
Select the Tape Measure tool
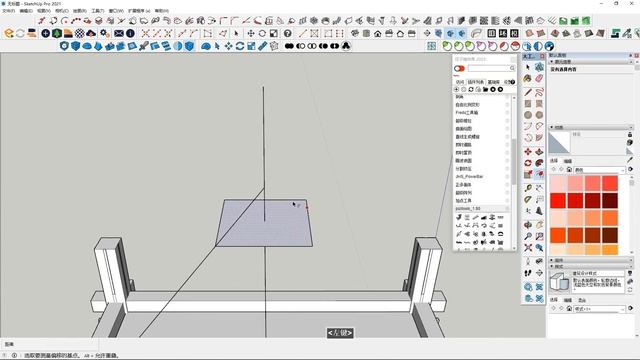pyautogui.click(x=528, y=188)
